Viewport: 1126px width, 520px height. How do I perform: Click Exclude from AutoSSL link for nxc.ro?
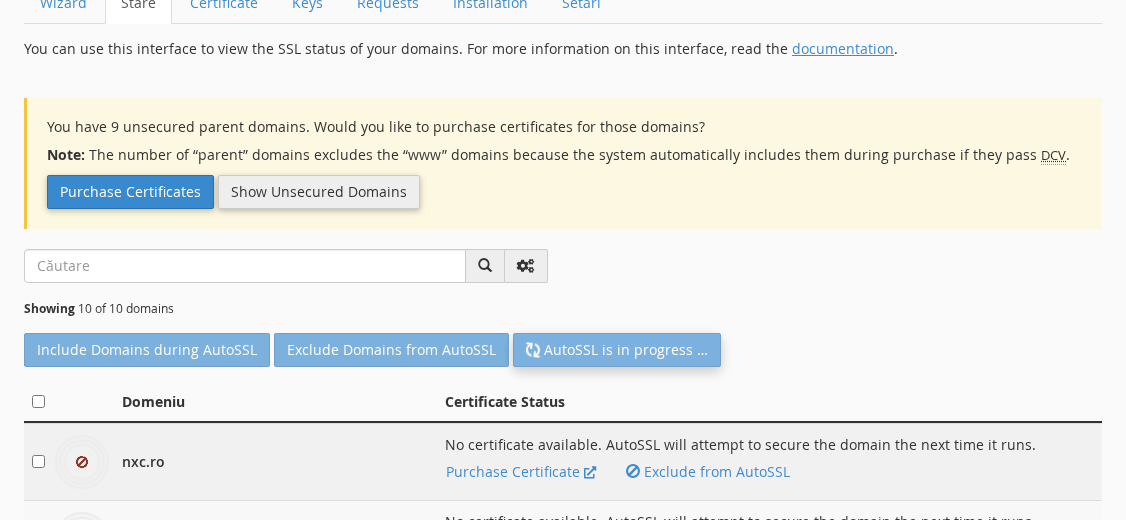707,472
